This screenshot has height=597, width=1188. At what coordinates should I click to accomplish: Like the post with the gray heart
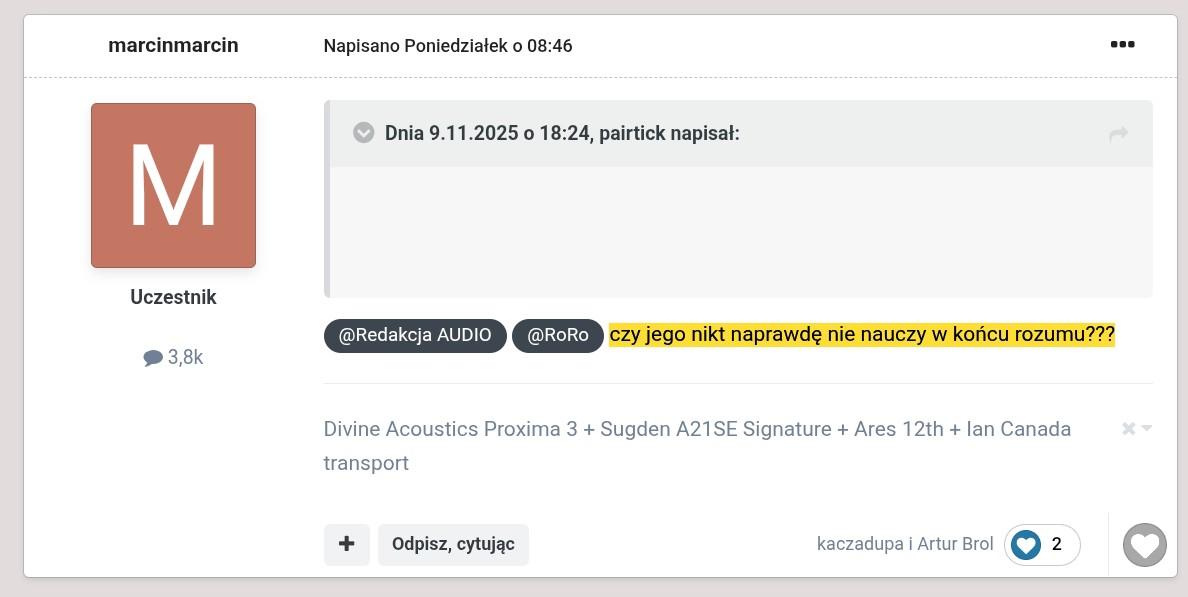(x=1145, y=545)
